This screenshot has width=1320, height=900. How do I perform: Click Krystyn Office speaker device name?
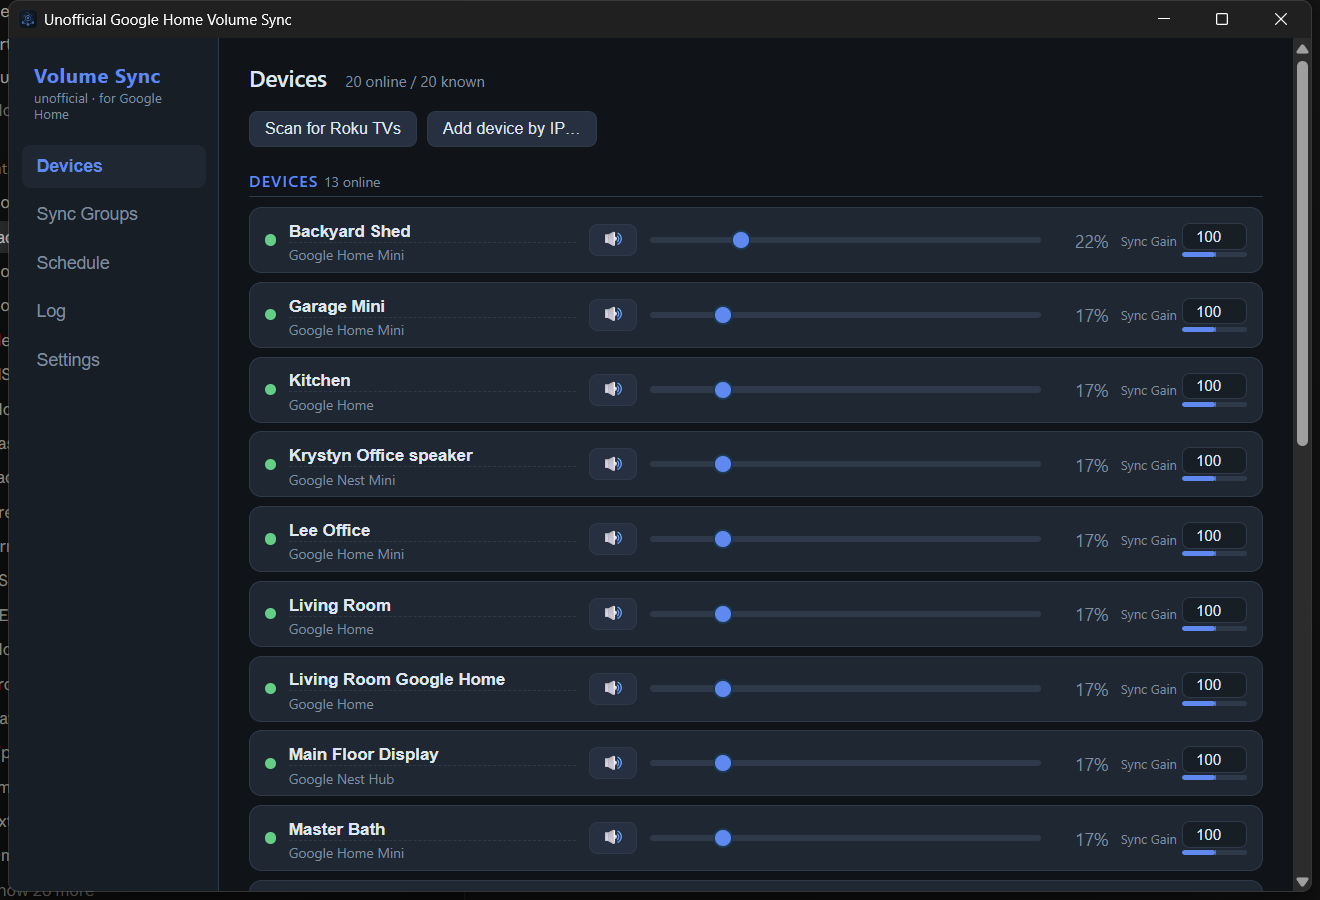(x=381, y=455)
